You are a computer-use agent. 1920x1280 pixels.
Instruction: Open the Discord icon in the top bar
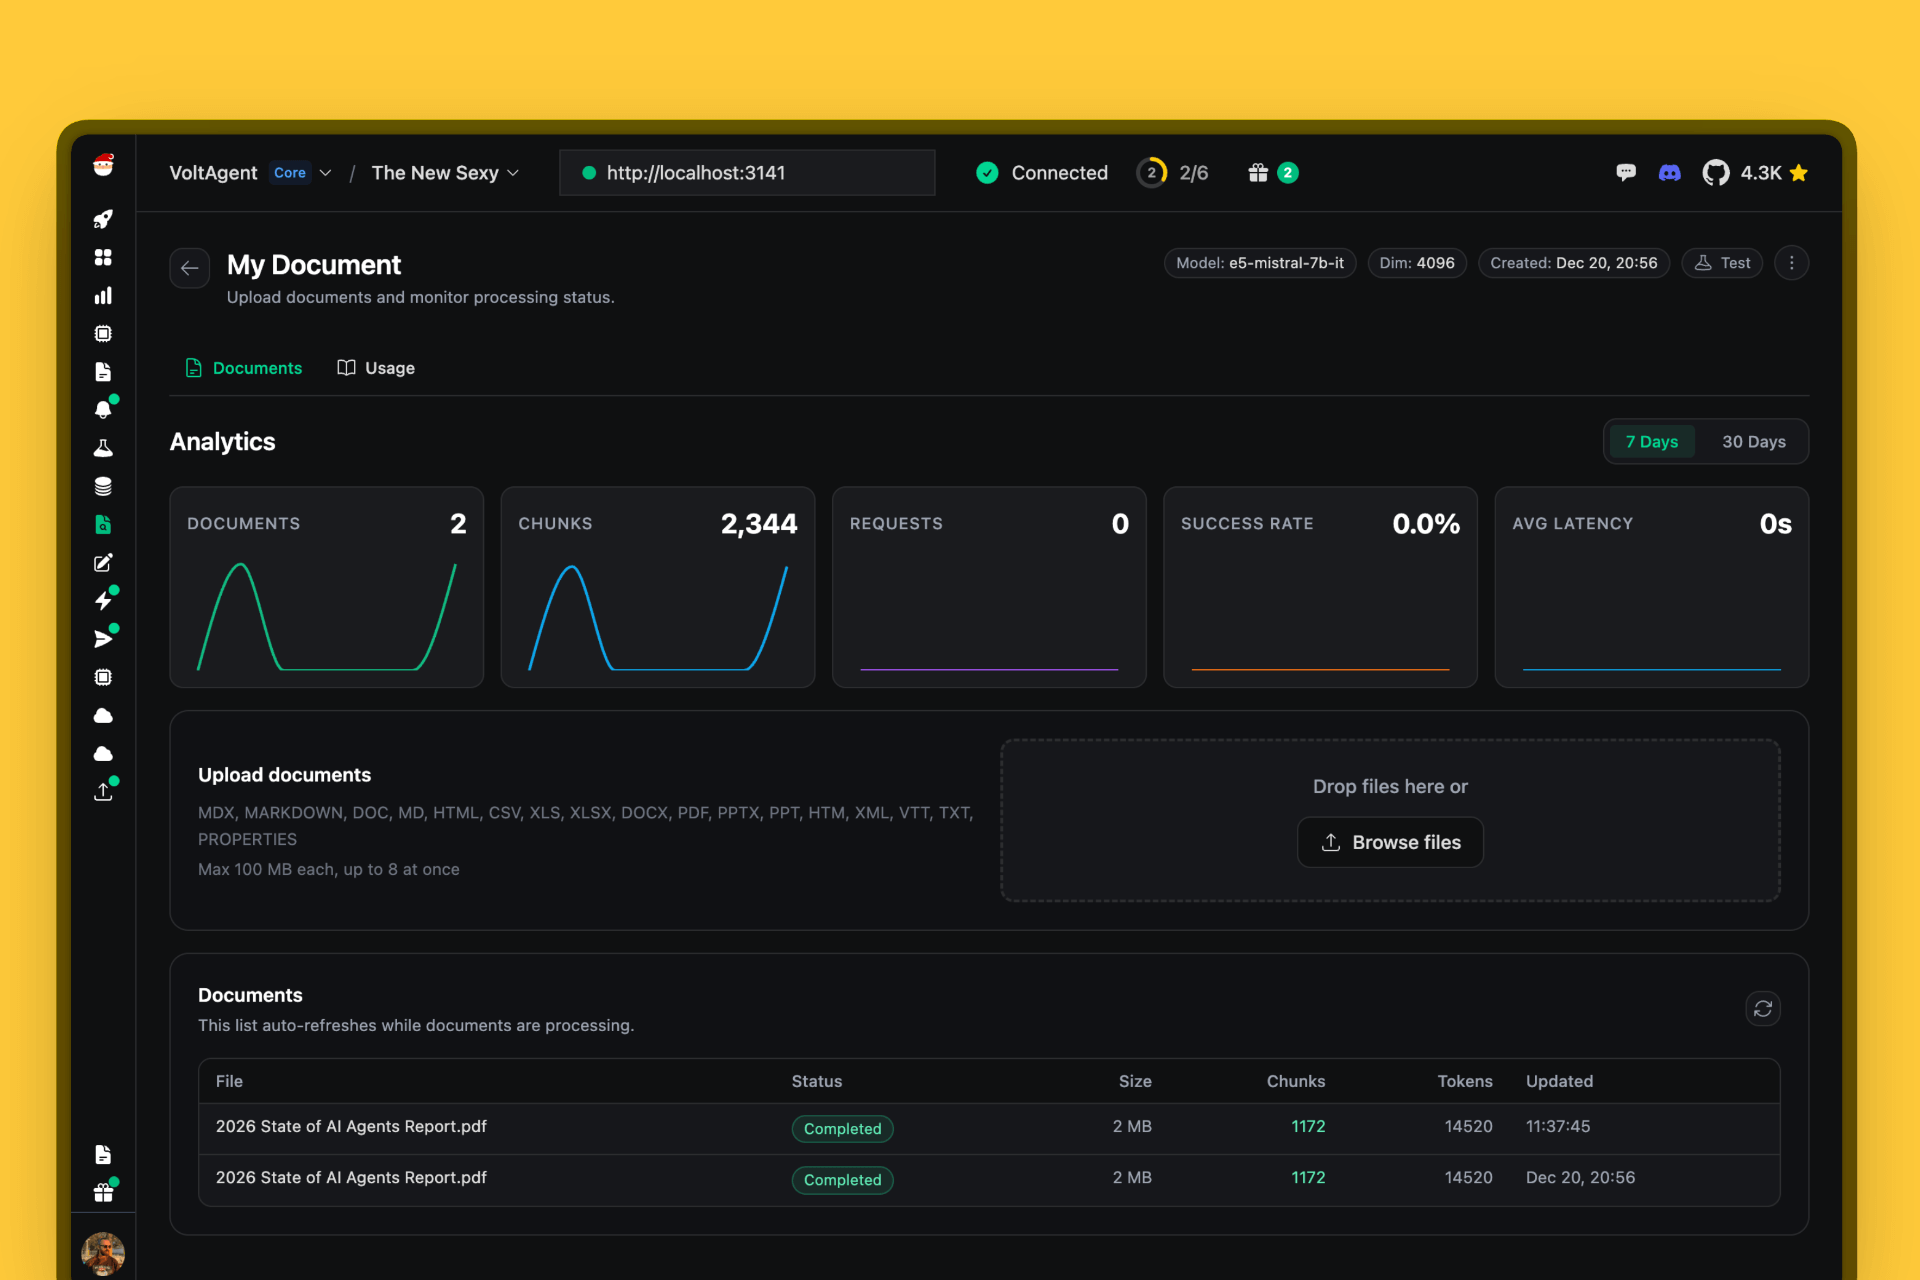pos(1669,172)
